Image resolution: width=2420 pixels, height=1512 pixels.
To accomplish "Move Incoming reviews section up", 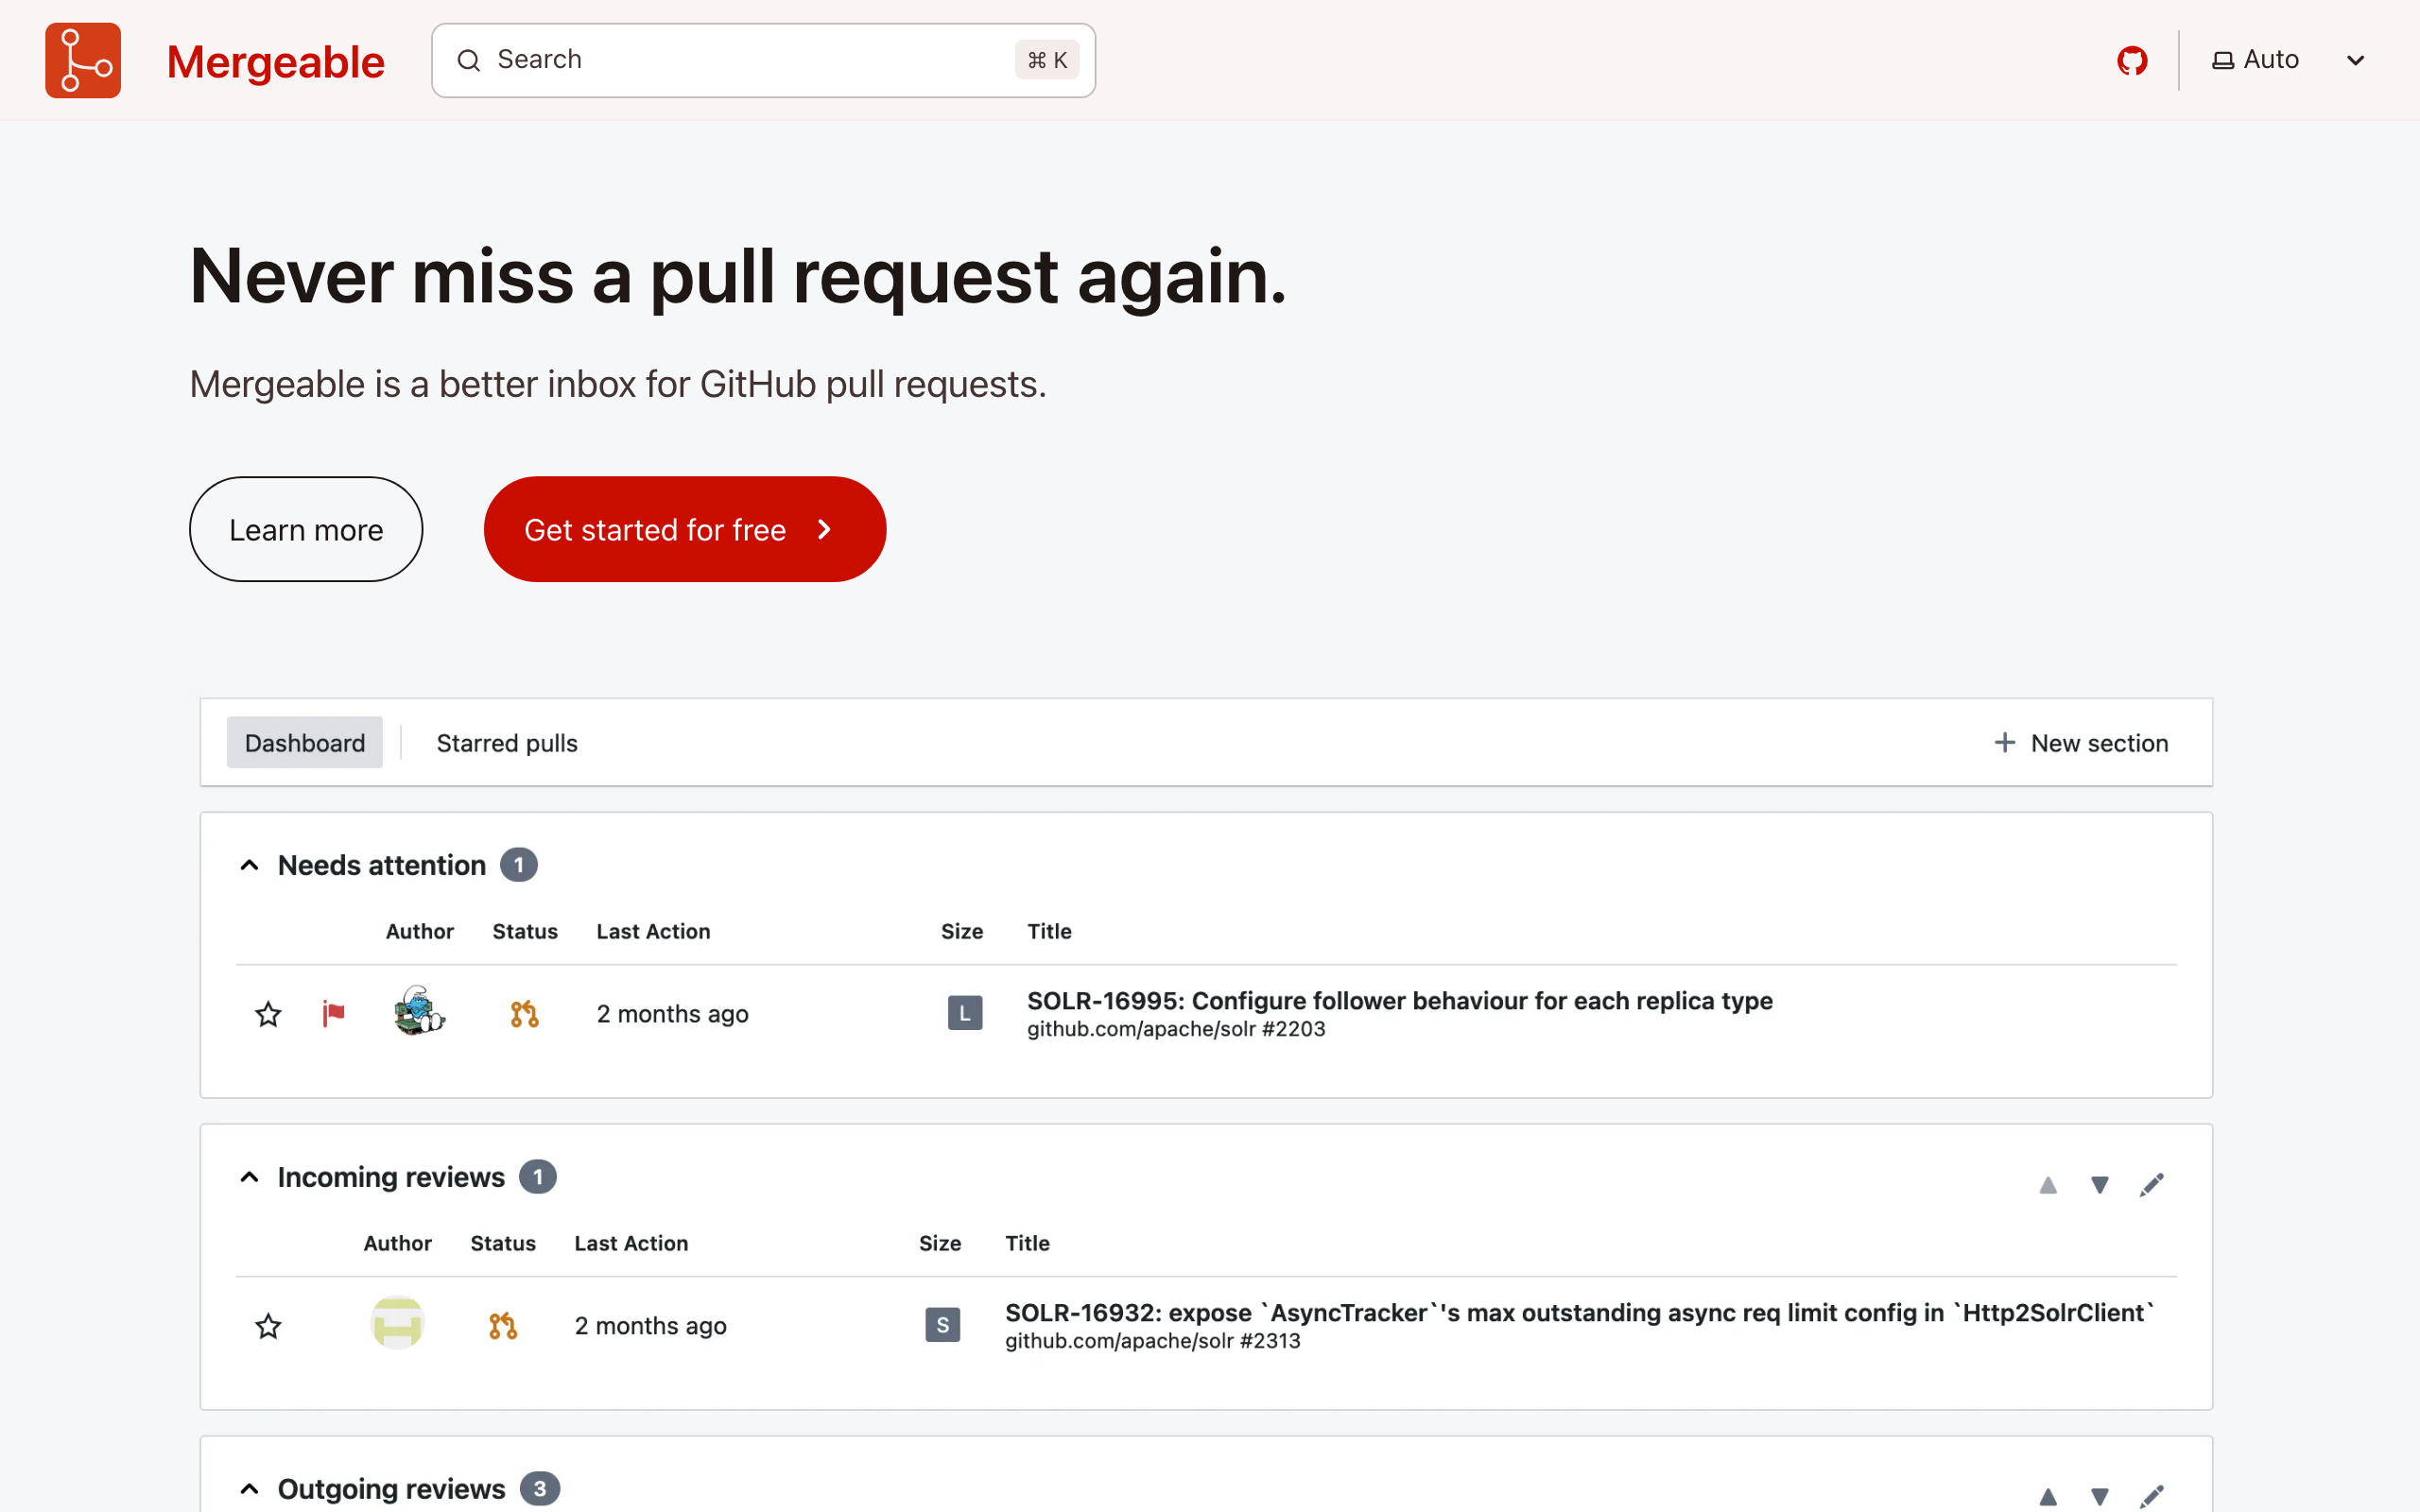I will coord(2047,1185).
